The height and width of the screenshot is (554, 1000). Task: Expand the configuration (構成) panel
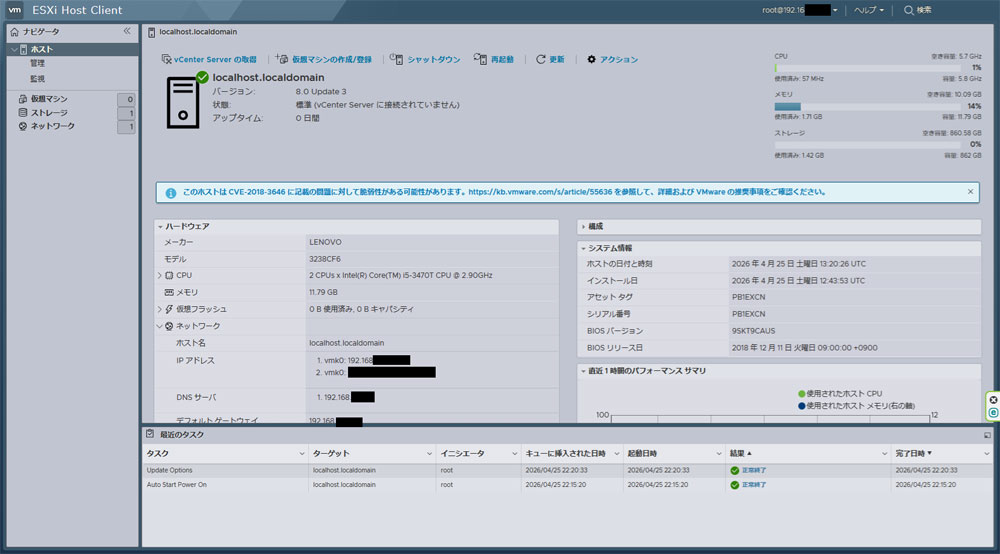coord(584,227)
